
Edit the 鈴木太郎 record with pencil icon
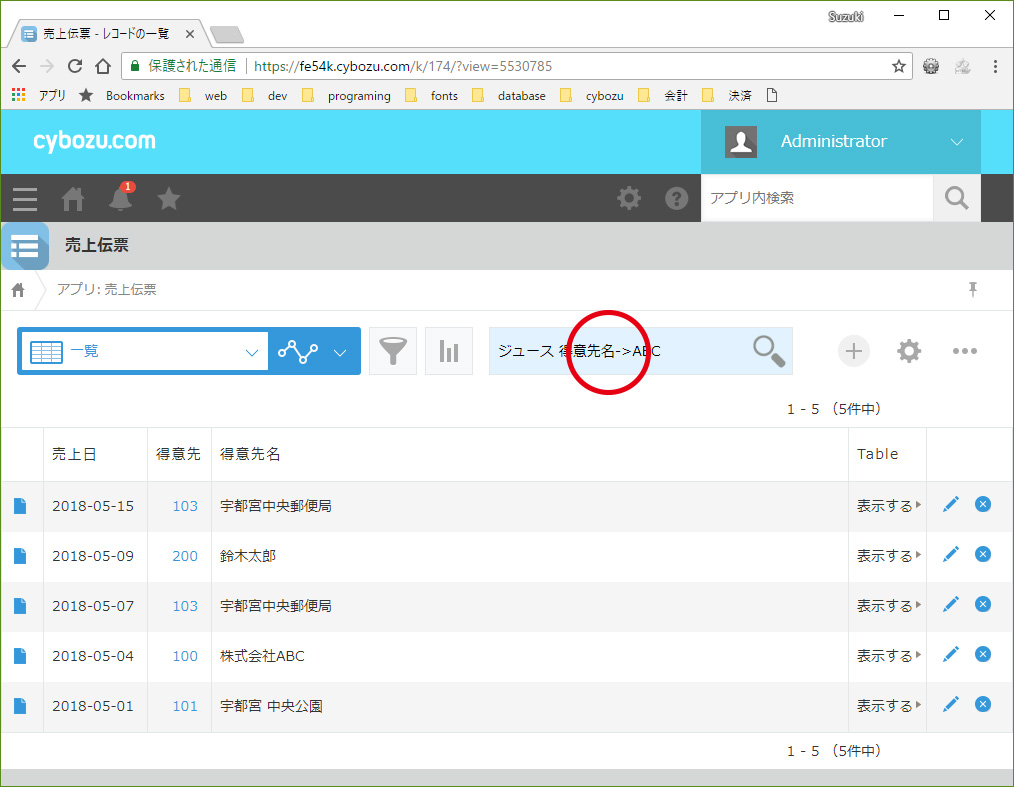[x=950, y=555]
